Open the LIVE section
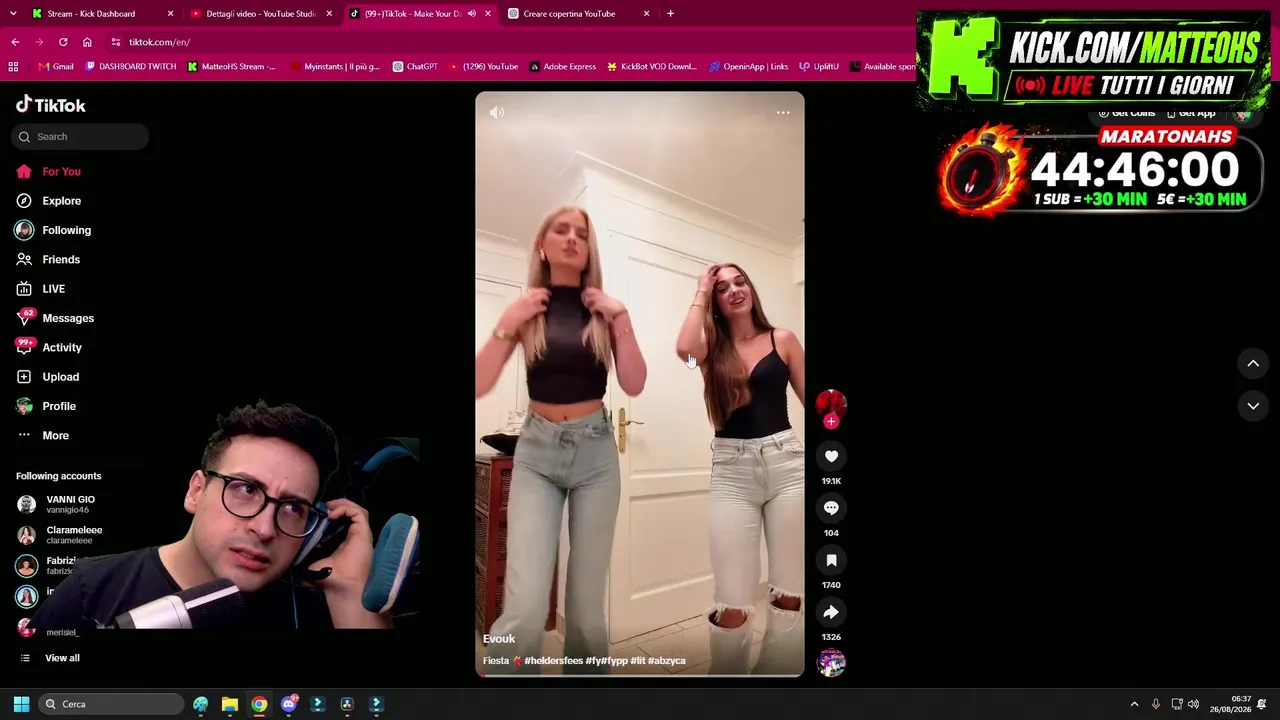The width and height of the screenshot is (1280, 720). 40,289
